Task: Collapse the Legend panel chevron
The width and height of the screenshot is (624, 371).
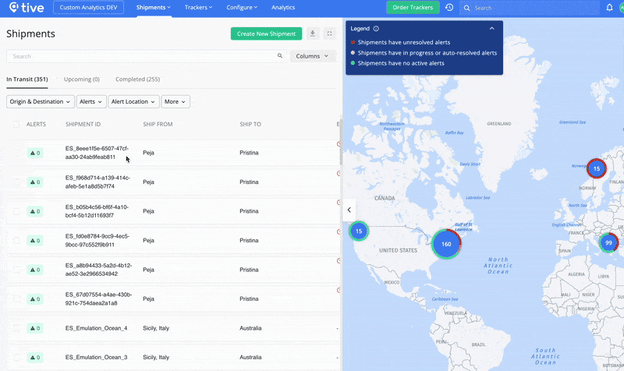Action: pos(492,29)
